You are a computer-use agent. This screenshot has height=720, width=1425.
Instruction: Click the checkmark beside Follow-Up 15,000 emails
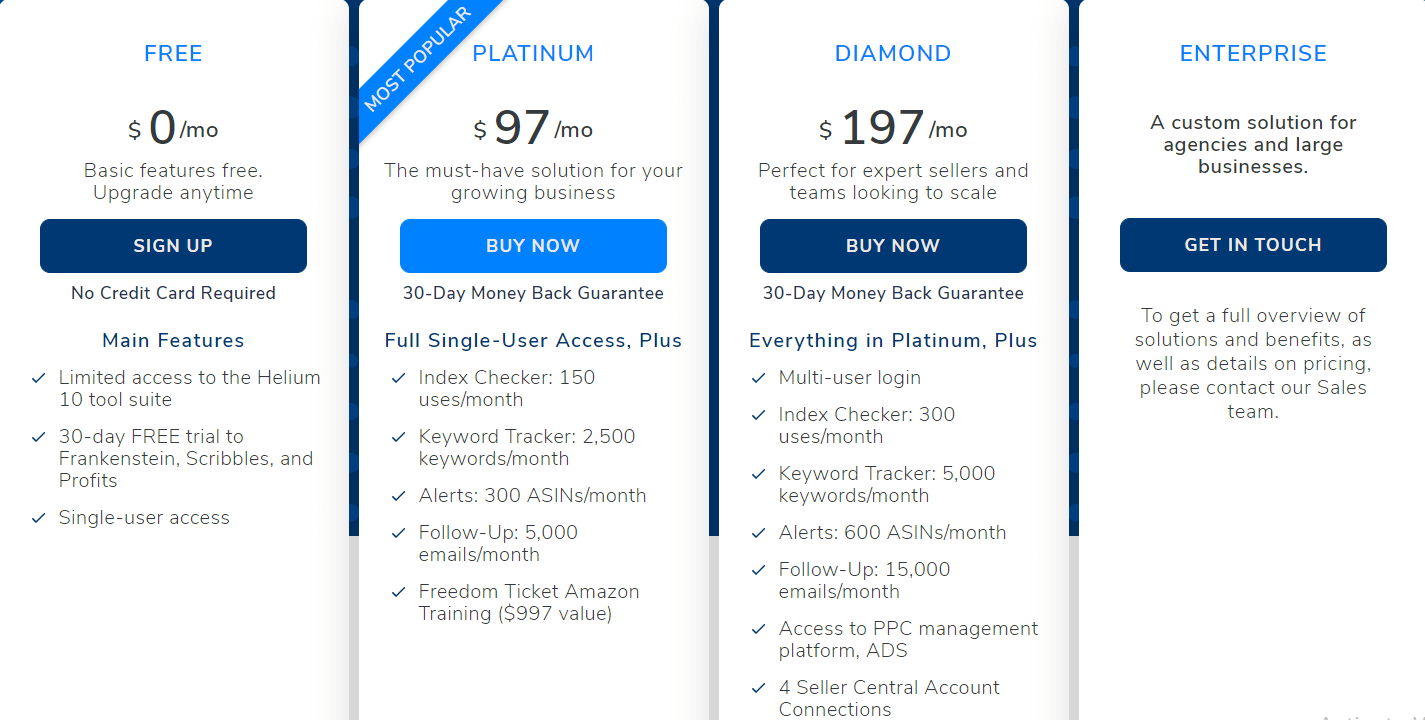pos(758,569)
